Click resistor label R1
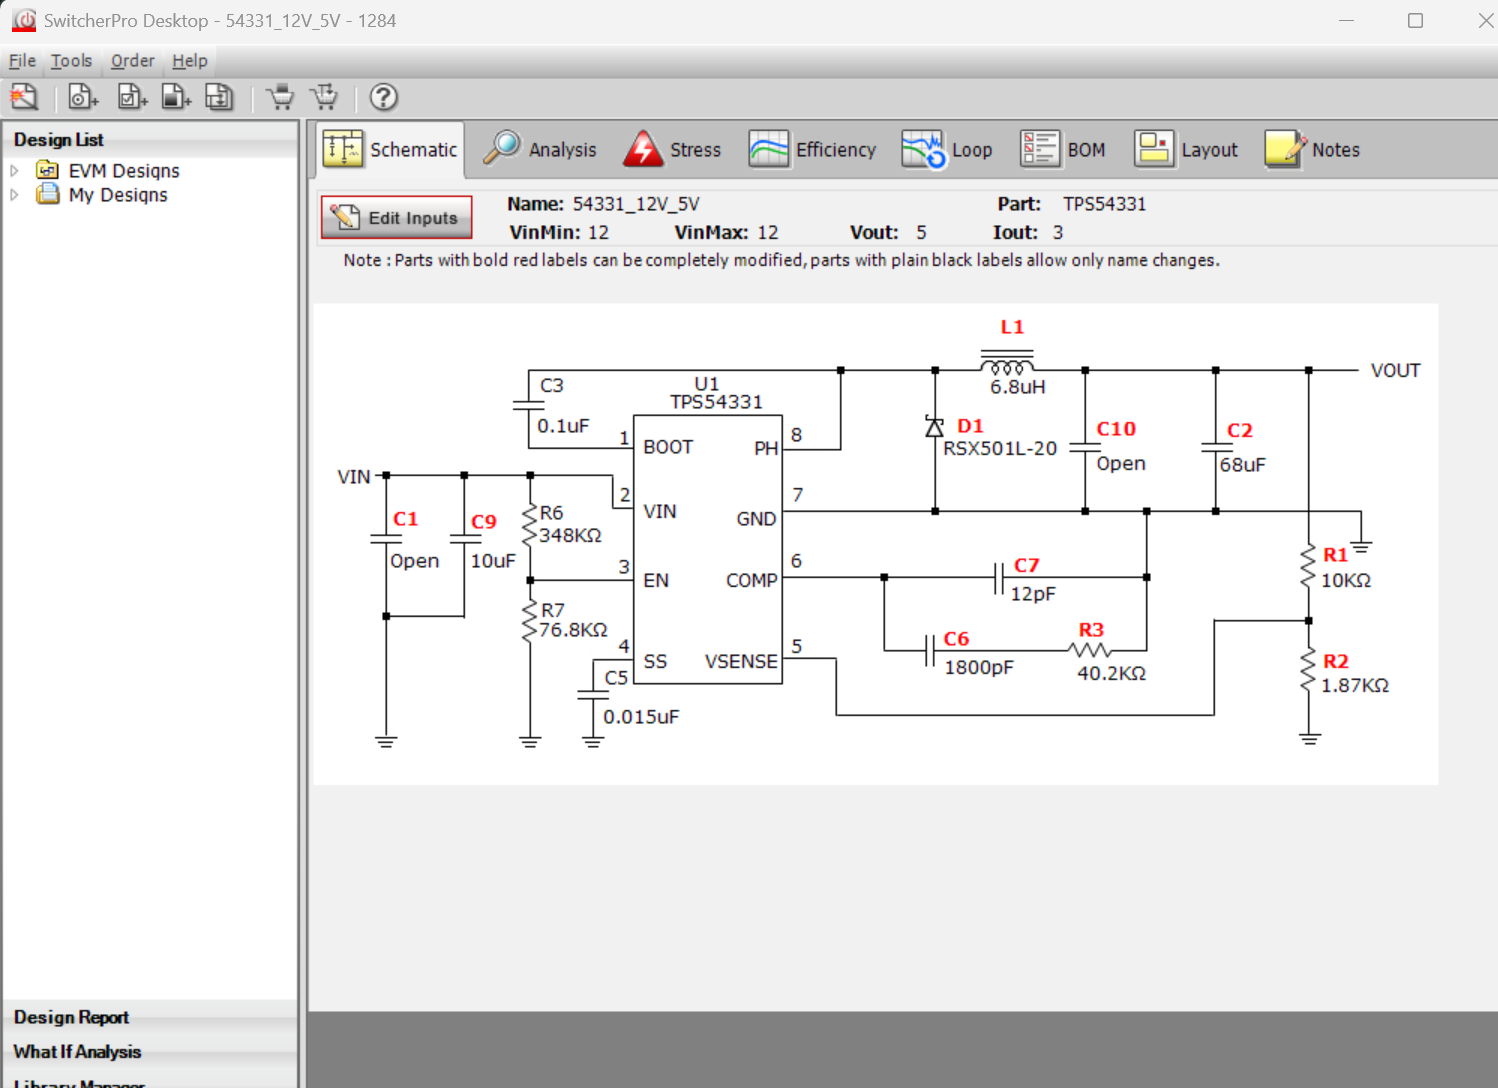The image size is (1498, 1088). pyautogui.click(x=1336, y=555)
